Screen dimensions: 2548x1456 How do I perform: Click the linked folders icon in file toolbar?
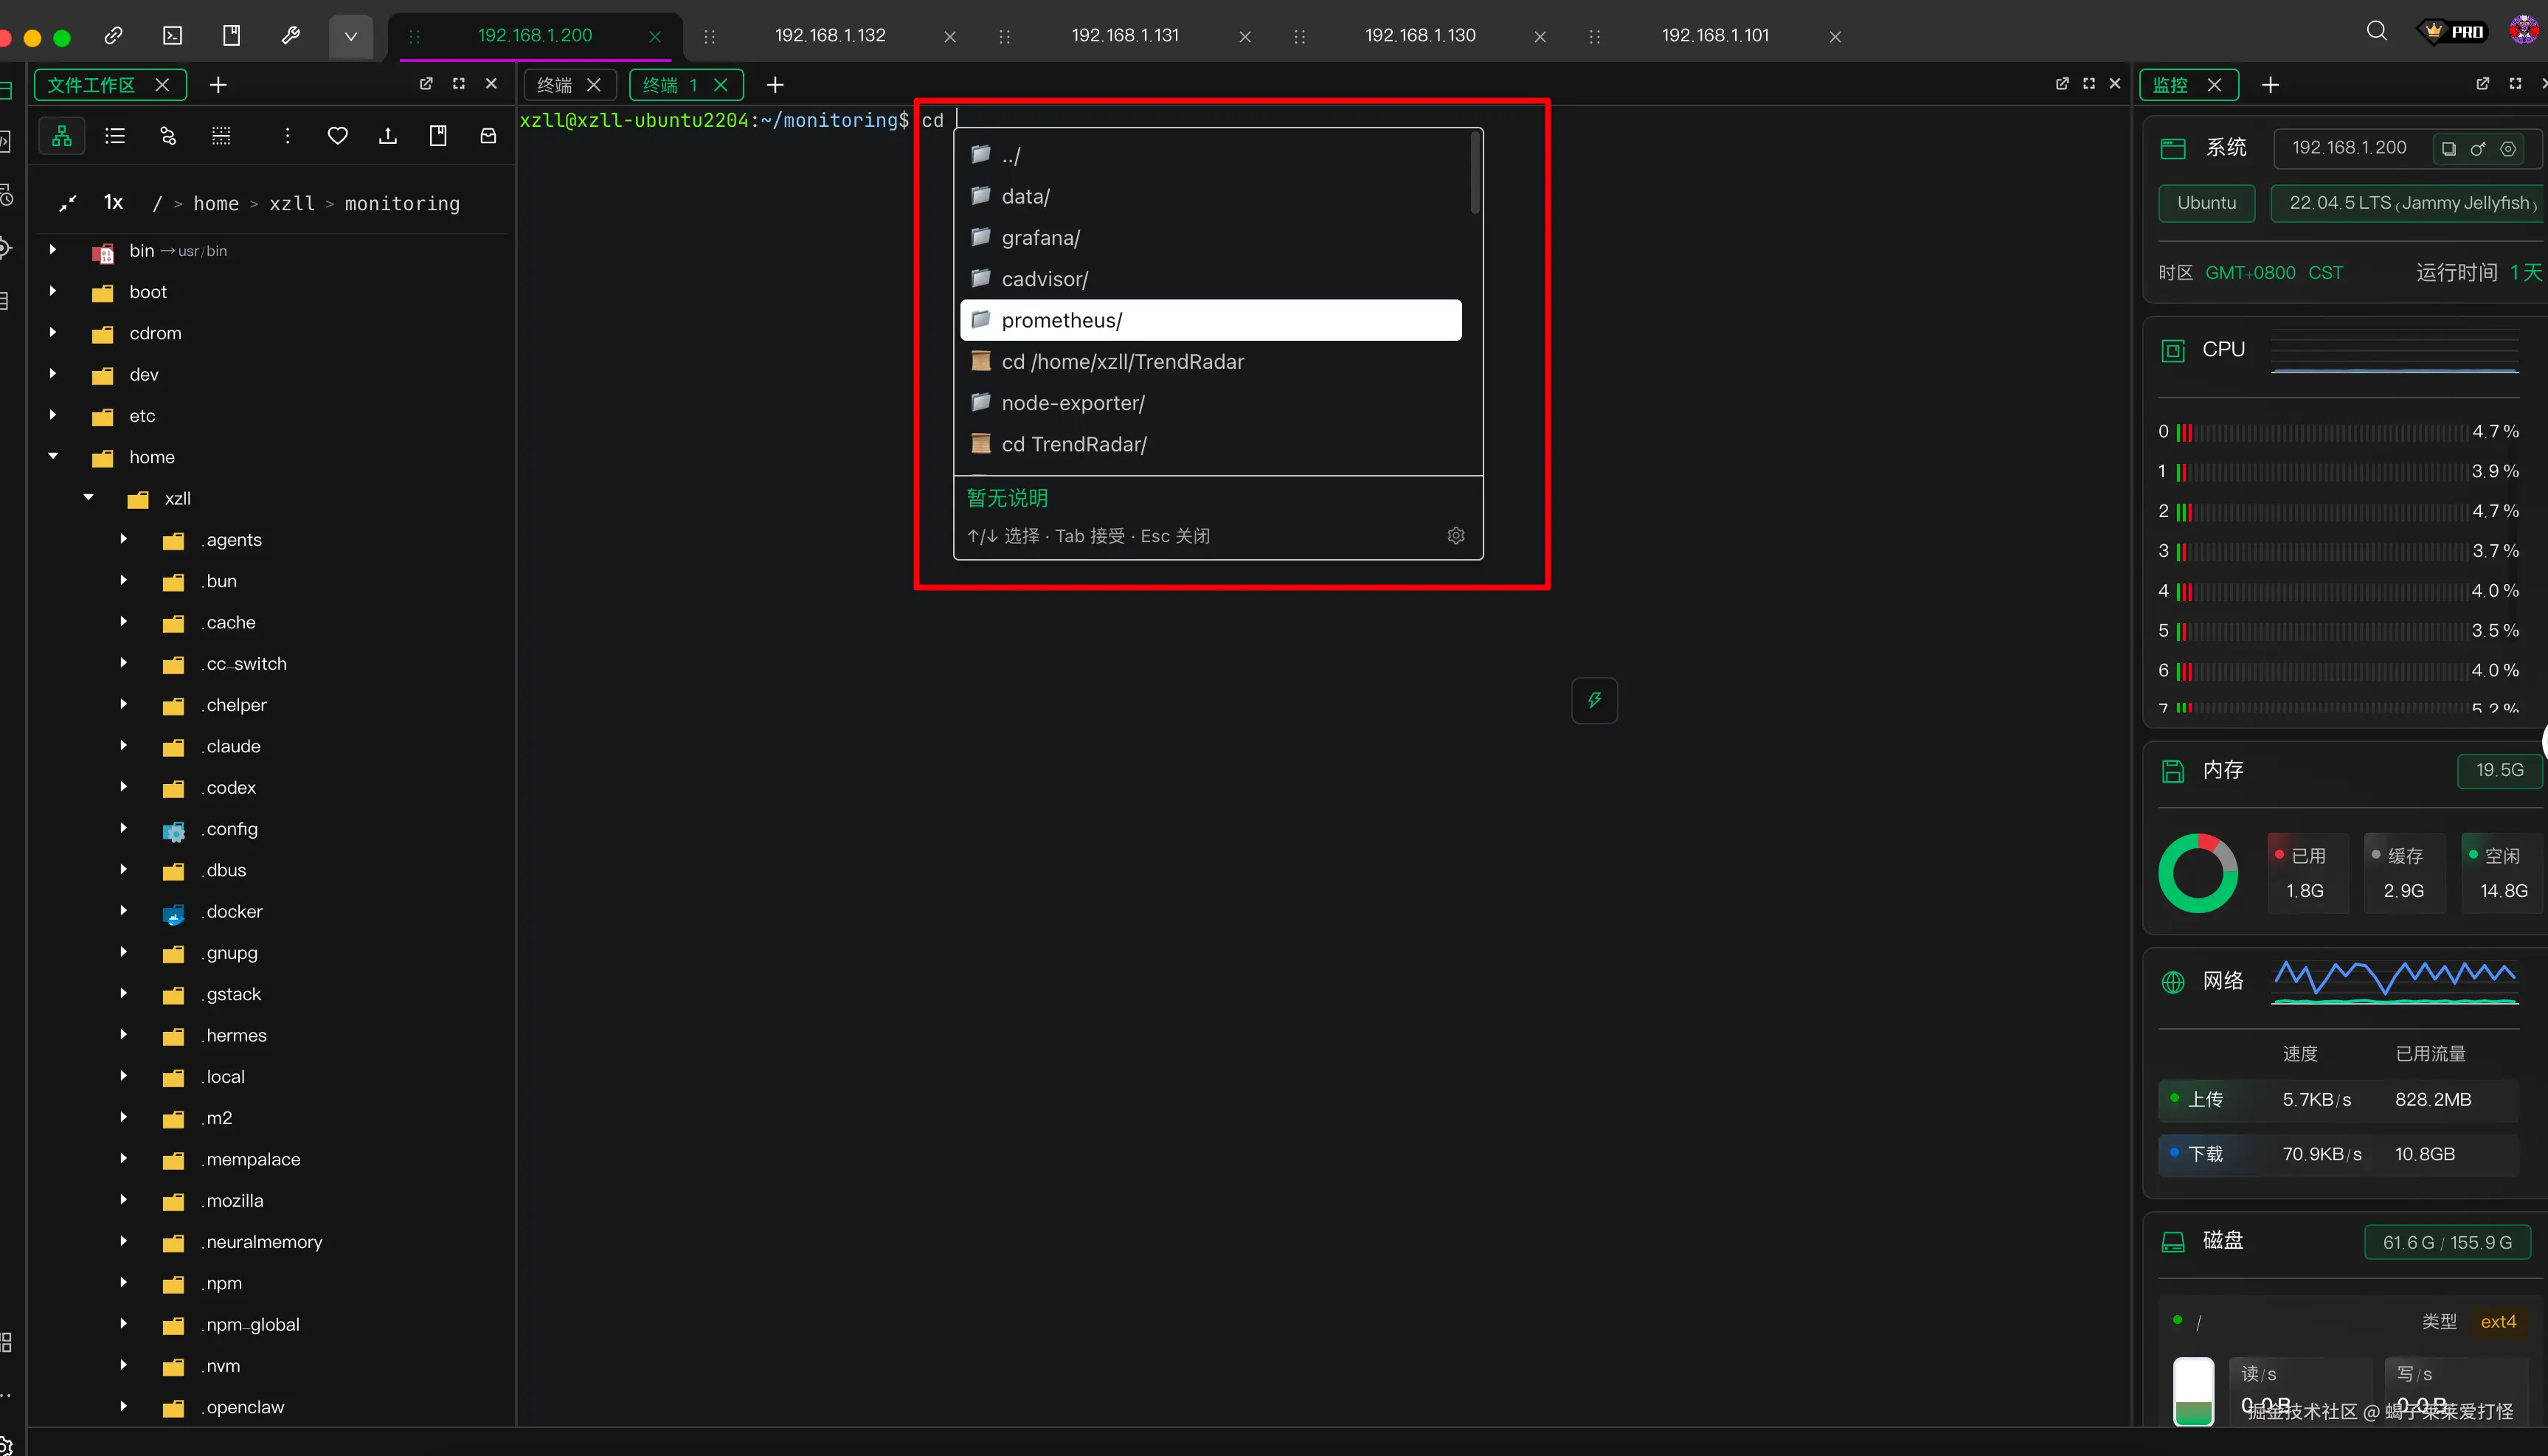[x=168, y=136]
